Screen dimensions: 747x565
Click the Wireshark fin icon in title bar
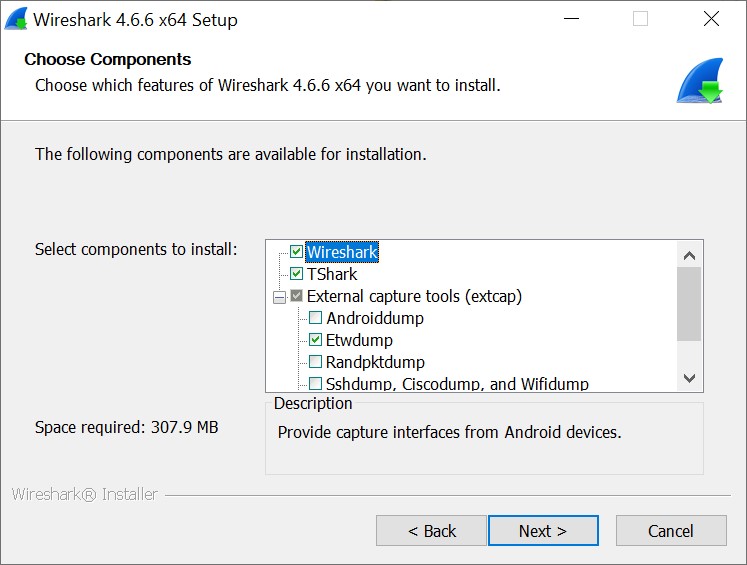[x=16, y=20]
